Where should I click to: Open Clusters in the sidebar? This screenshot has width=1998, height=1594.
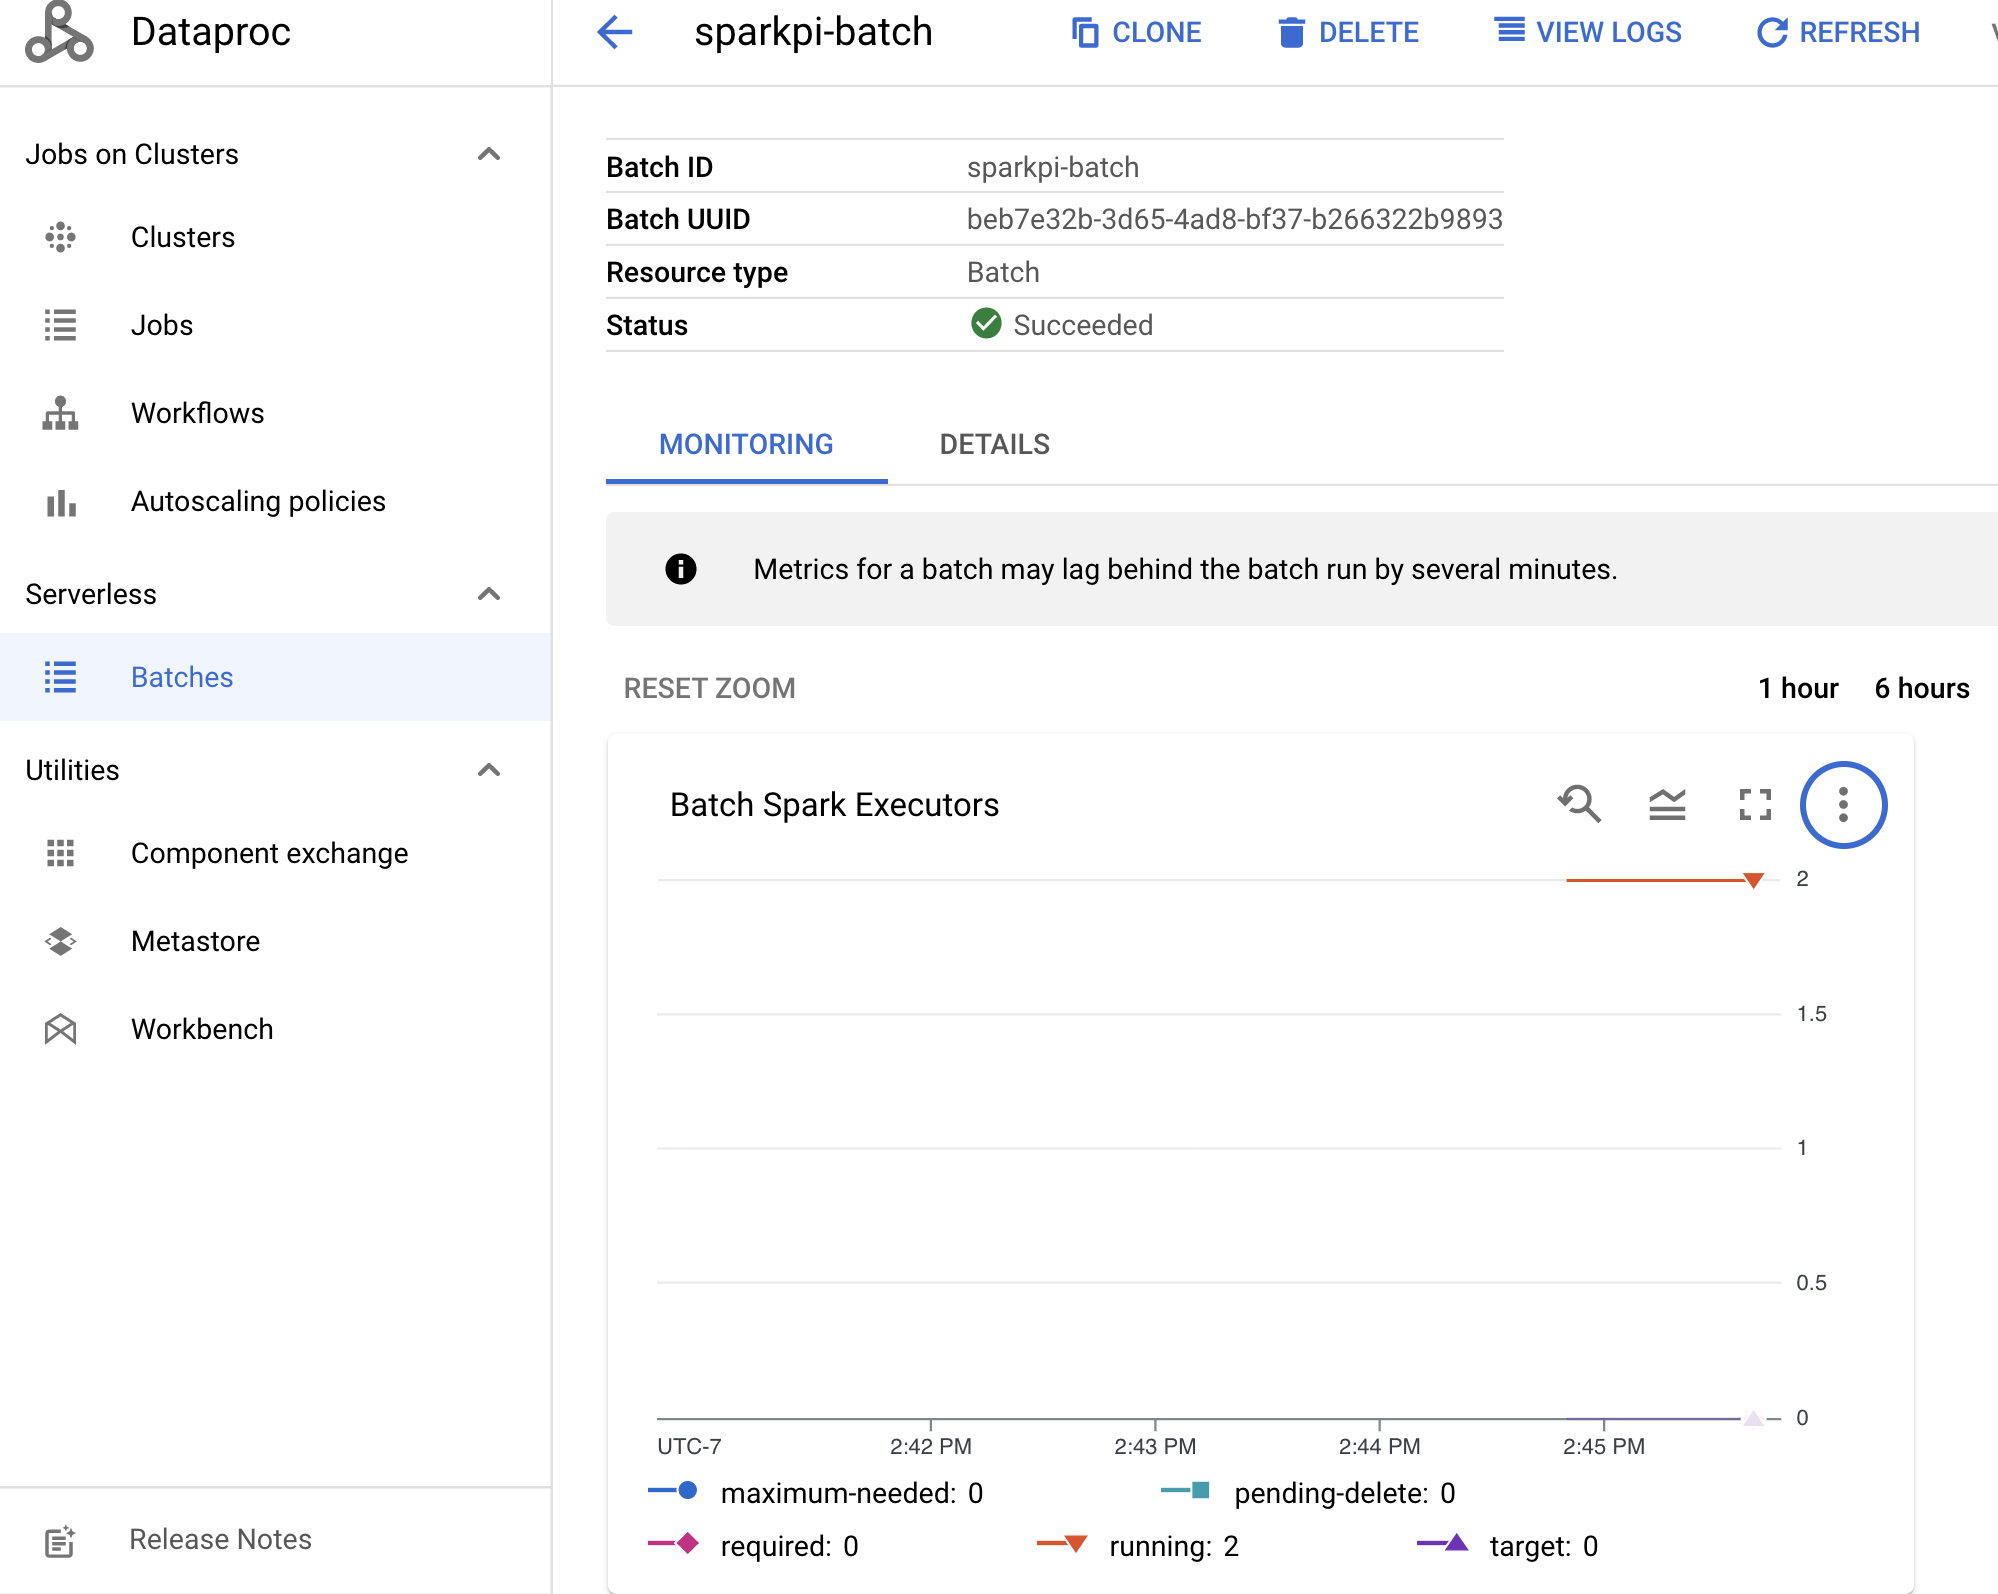182,237
